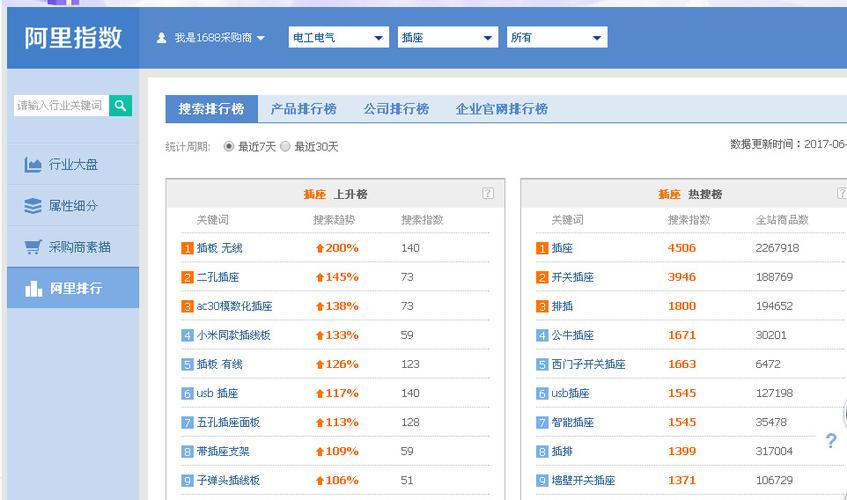Click the 106% trend value
This screenshot has width=847, height=500.
click(x=342, y=481)
